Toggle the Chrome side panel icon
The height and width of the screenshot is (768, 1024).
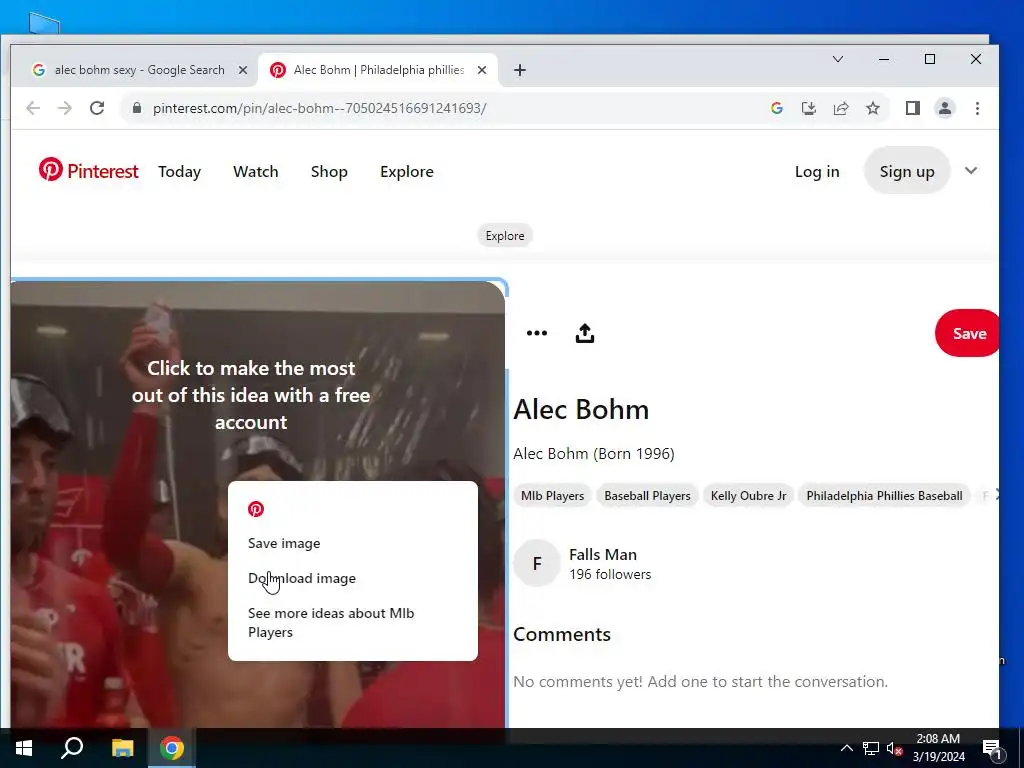coord(913,108)
